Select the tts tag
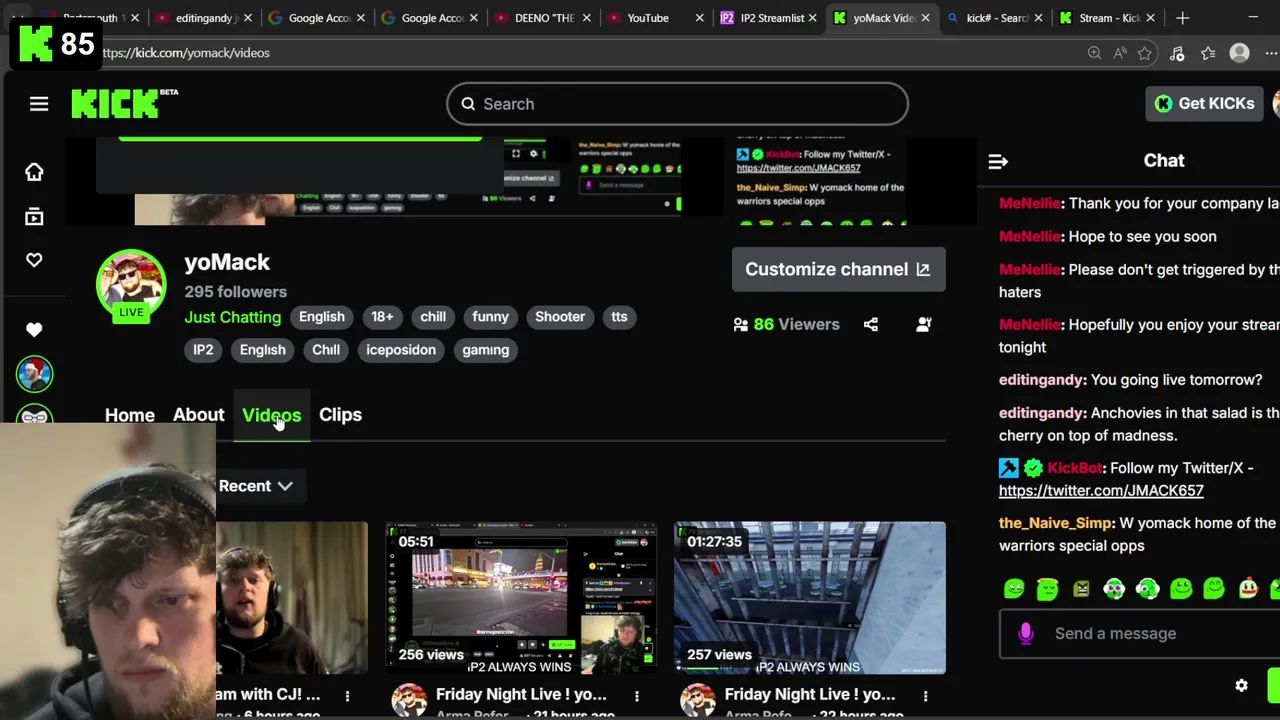Image resolution: width=1280 pixels, height=720 pixels. click(619, 317)
